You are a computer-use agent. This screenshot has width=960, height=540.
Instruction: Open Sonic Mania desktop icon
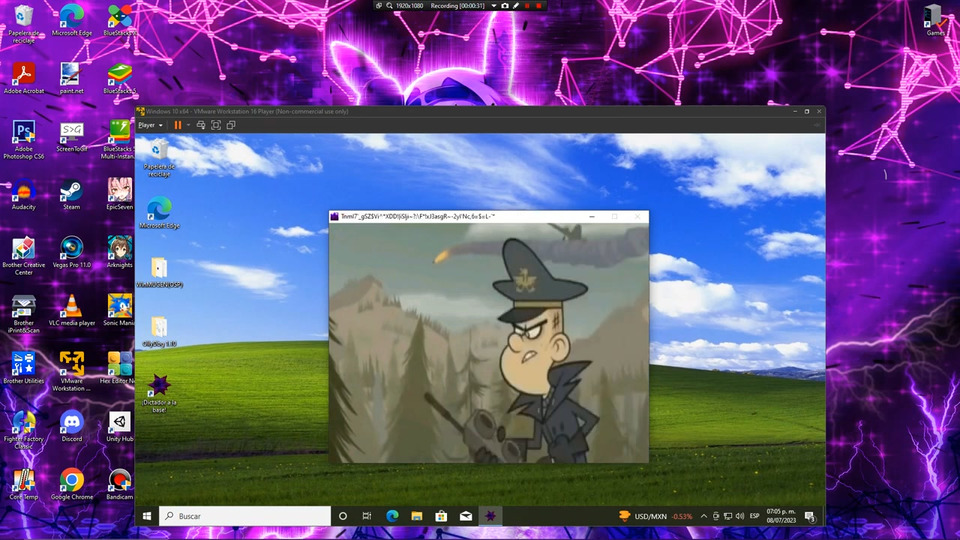[119, 310]
